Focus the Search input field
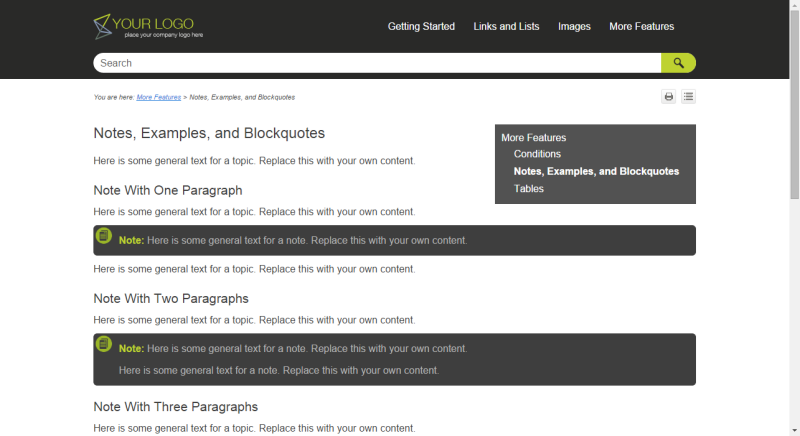 click(377, 63)
